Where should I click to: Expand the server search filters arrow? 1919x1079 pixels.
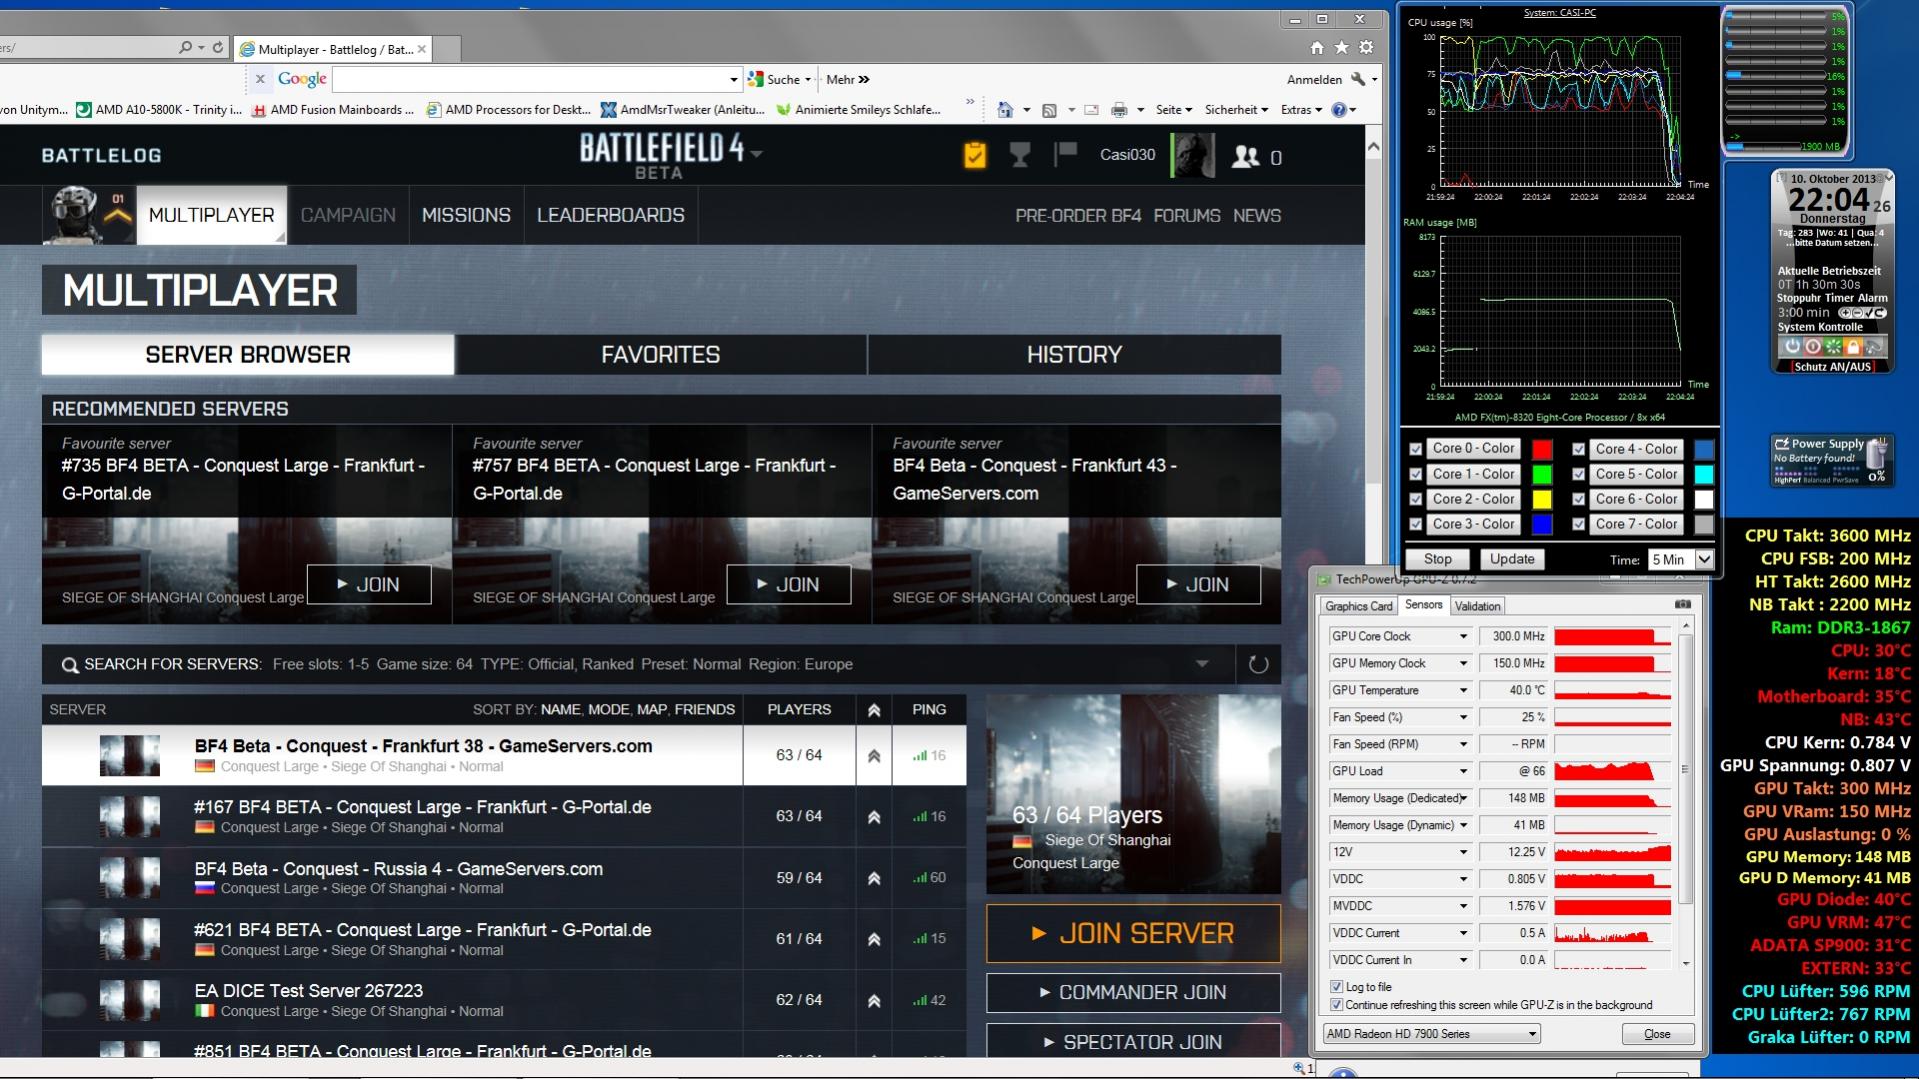click(1202, 664)
